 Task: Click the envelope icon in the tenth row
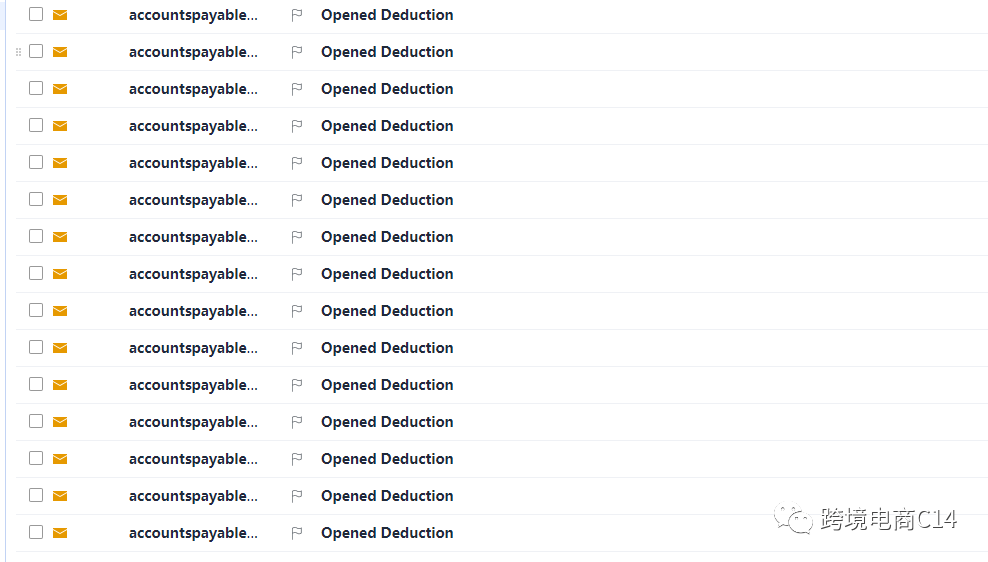[60, 348]
